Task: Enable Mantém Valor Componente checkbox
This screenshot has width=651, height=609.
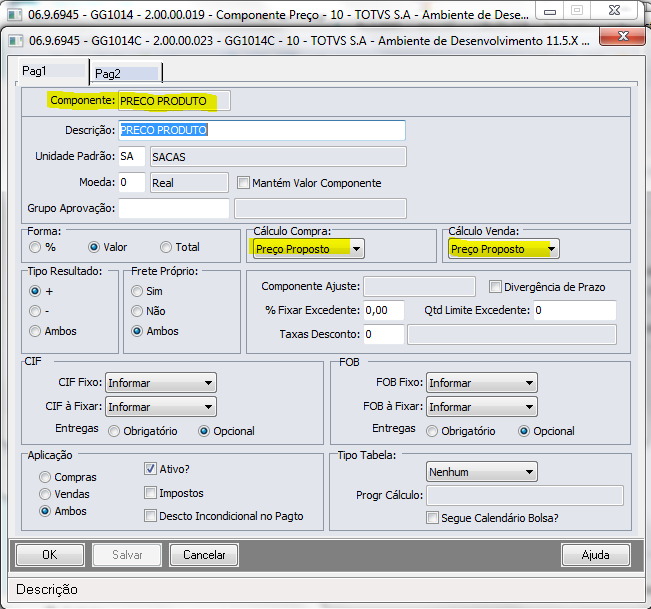Action: click(x=243, y=183)
